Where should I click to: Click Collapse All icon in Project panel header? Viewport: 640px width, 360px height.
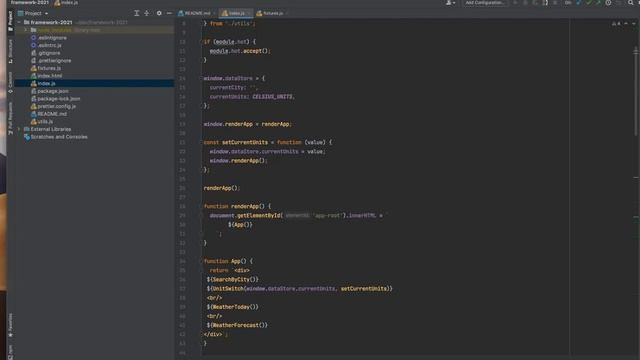coord(147,13)
